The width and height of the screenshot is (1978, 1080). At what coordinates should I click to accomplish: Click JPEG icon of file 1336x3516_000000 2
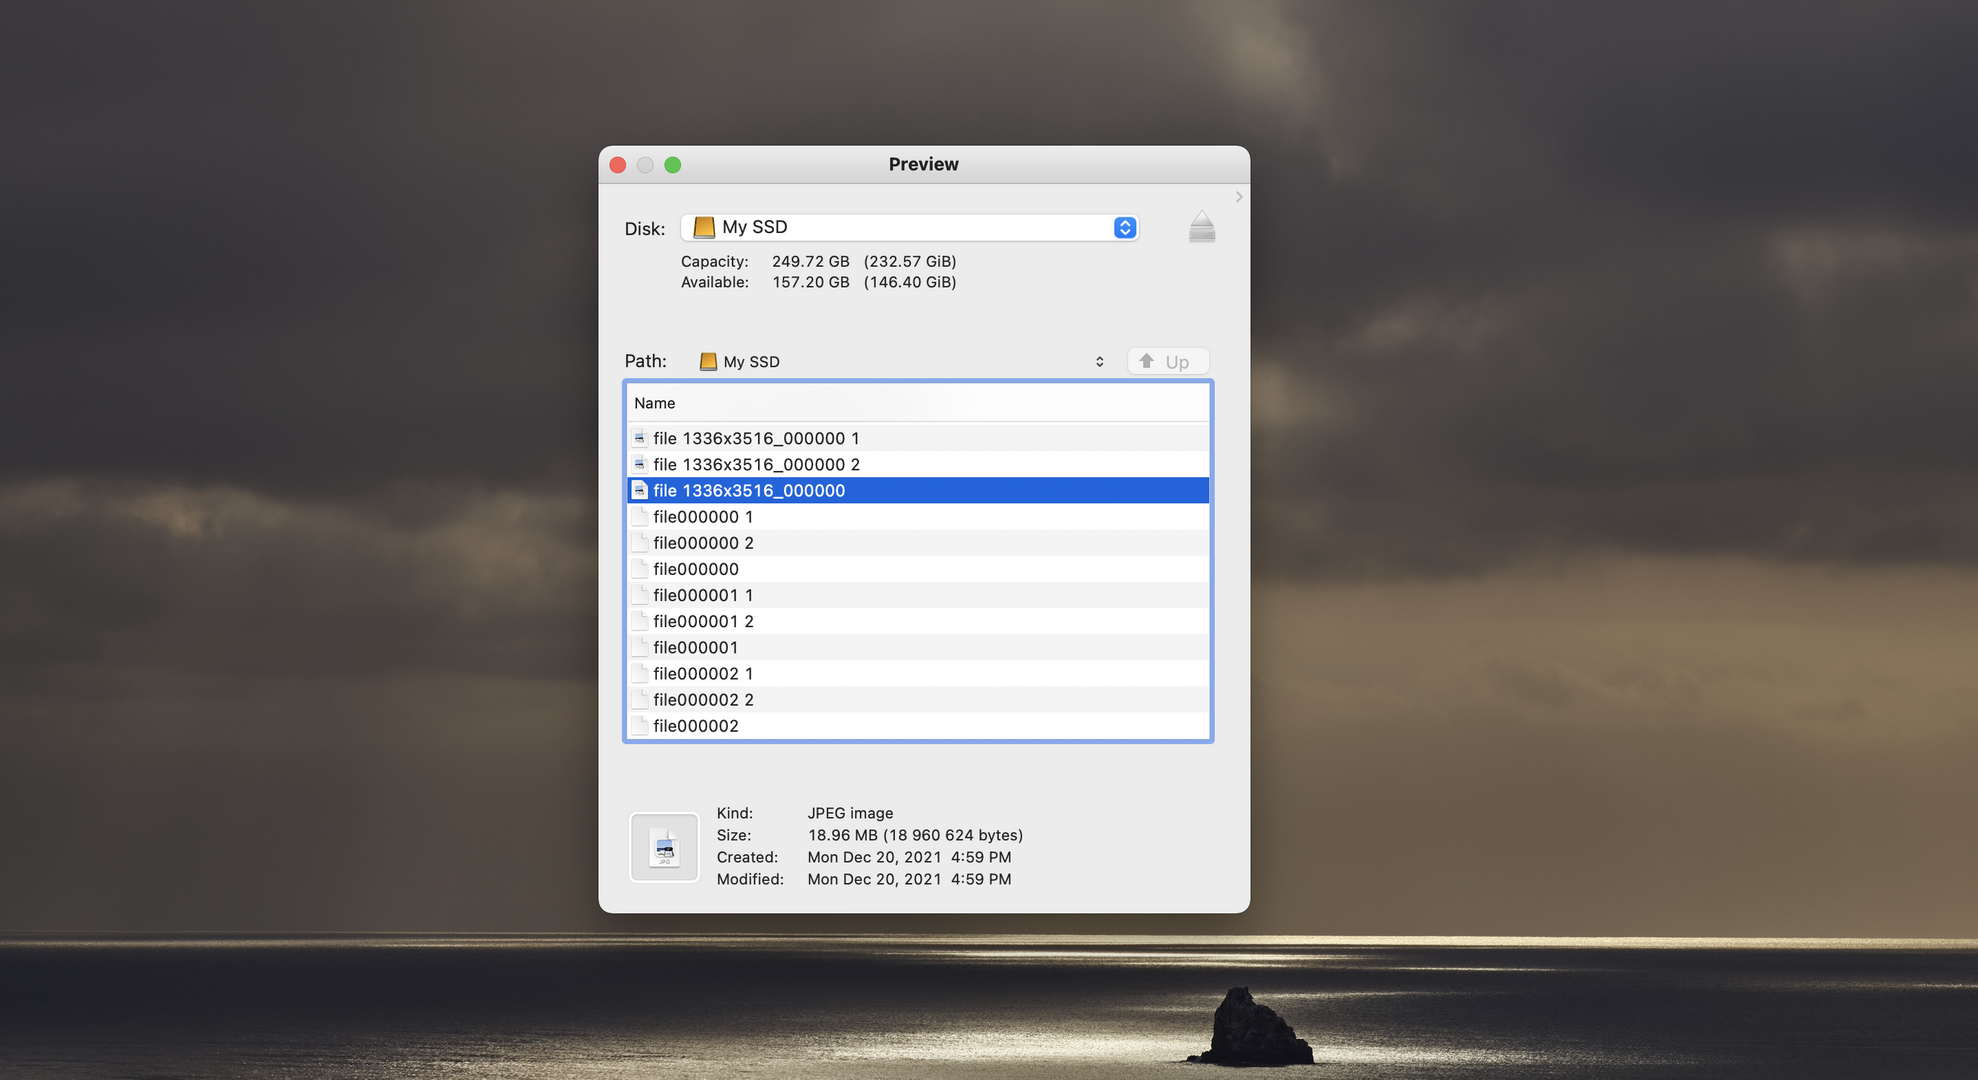point(640,464)
